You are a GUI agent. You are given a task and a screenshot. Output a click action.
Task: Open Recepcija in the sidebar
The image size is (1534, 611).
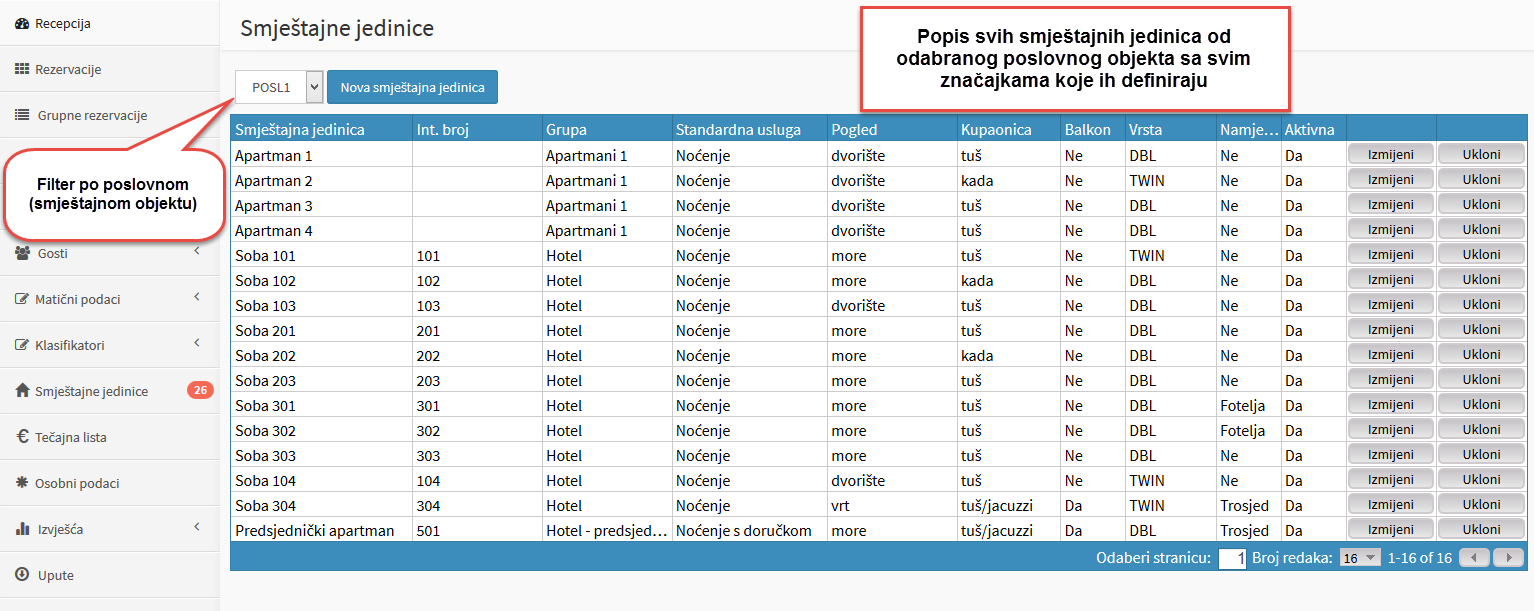coord(109,23)
